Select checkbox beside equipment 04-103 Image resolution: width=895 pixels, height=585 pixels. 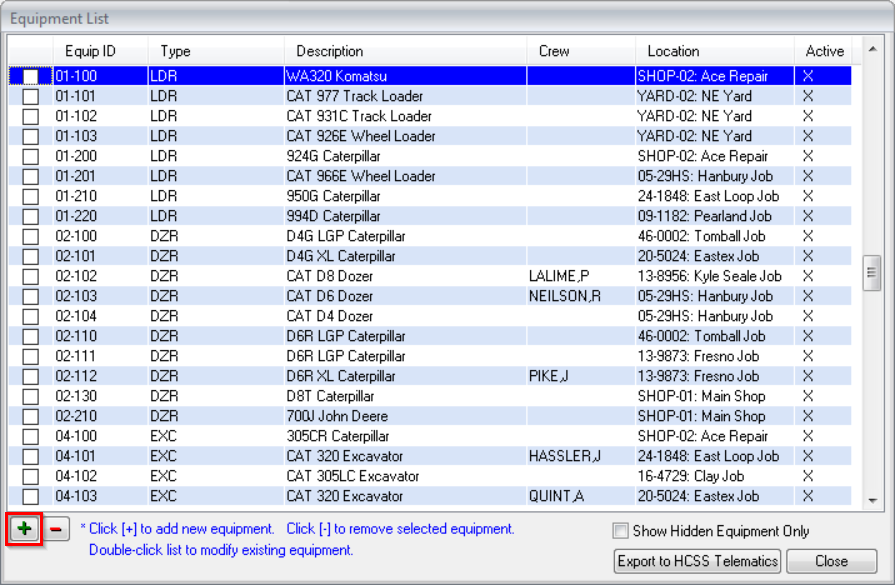[31, 497]
